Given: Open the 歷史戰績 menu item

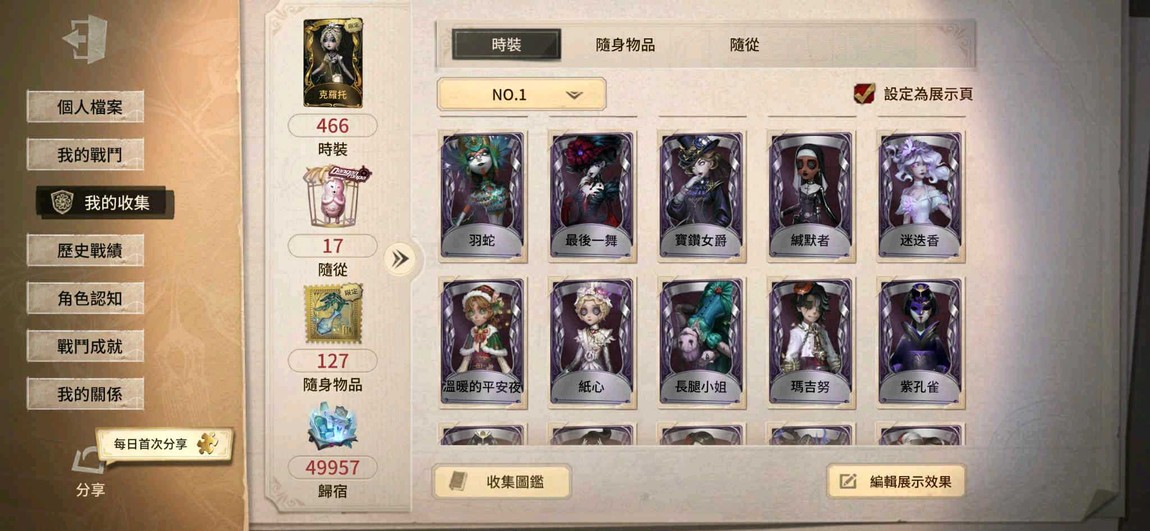Looking at the screenshot, I should [85, 250].
